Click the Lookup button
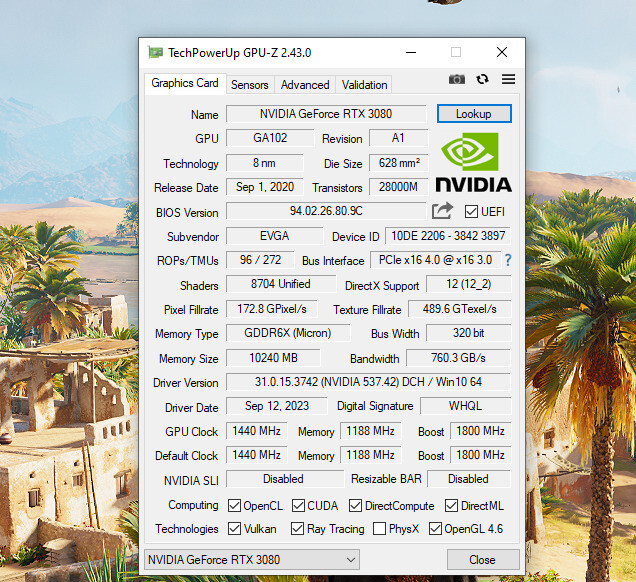Image resolution: width=636 pixels, height=582 pixels. [474, 114]
